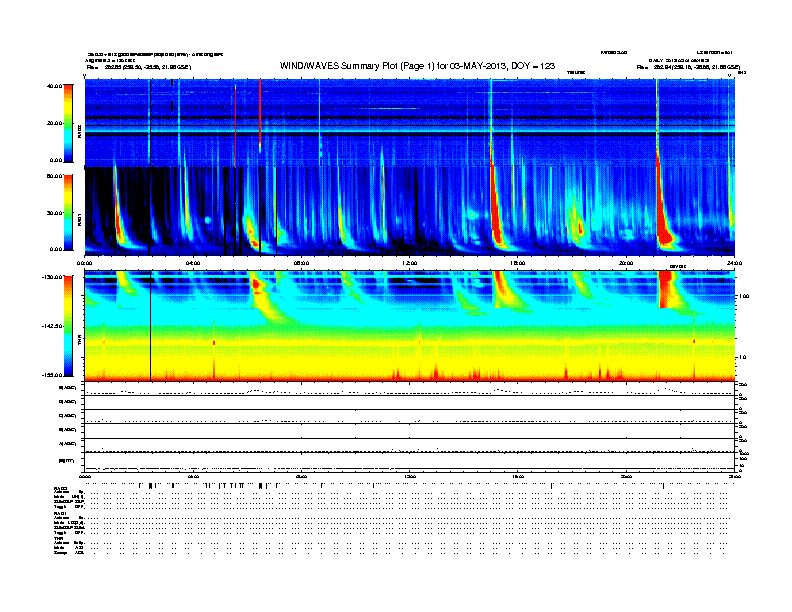The width and height of the screenshot is (792, 612).
Task: Click the TNR color scale bar
Action: click(68, 326)
